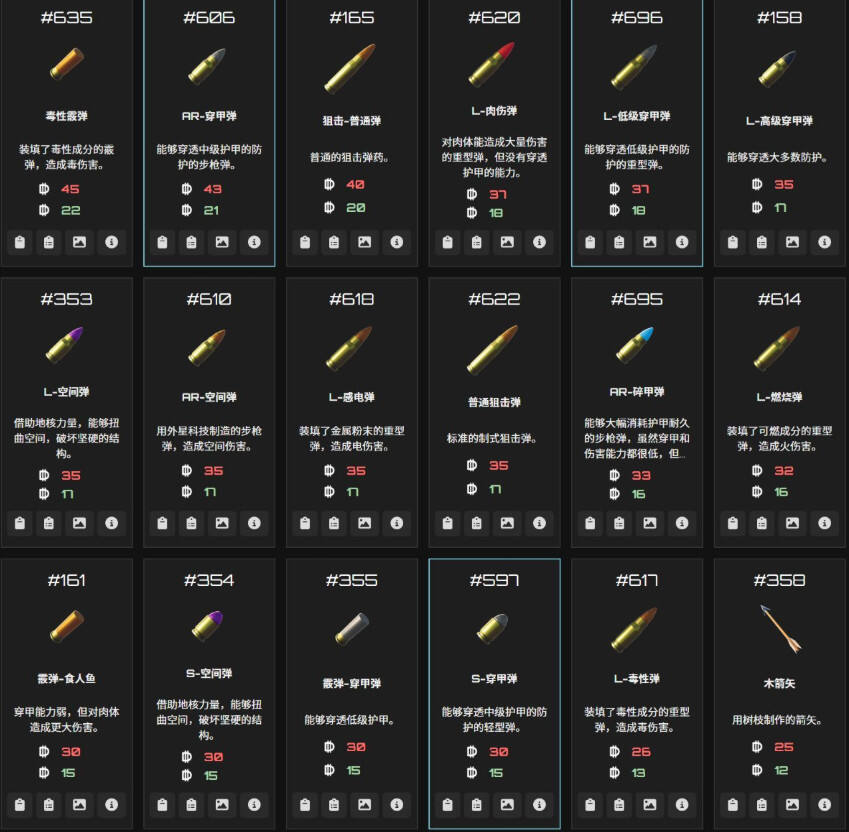Image resolution: width=849 pixels, height=832 pixels.
Task: Click image icon for 霰弹-食人鱼 #161
Action: click(80, 804)
